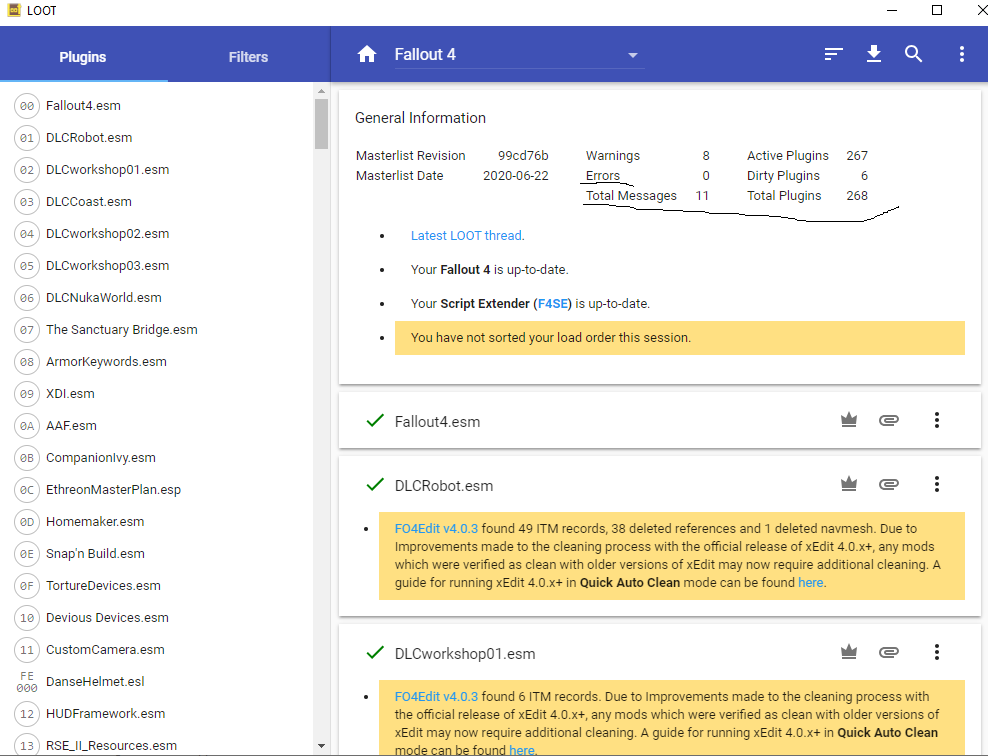
Task: Click the crown icon on DLCworkshop01.esm card
Action: click(849, 653)
